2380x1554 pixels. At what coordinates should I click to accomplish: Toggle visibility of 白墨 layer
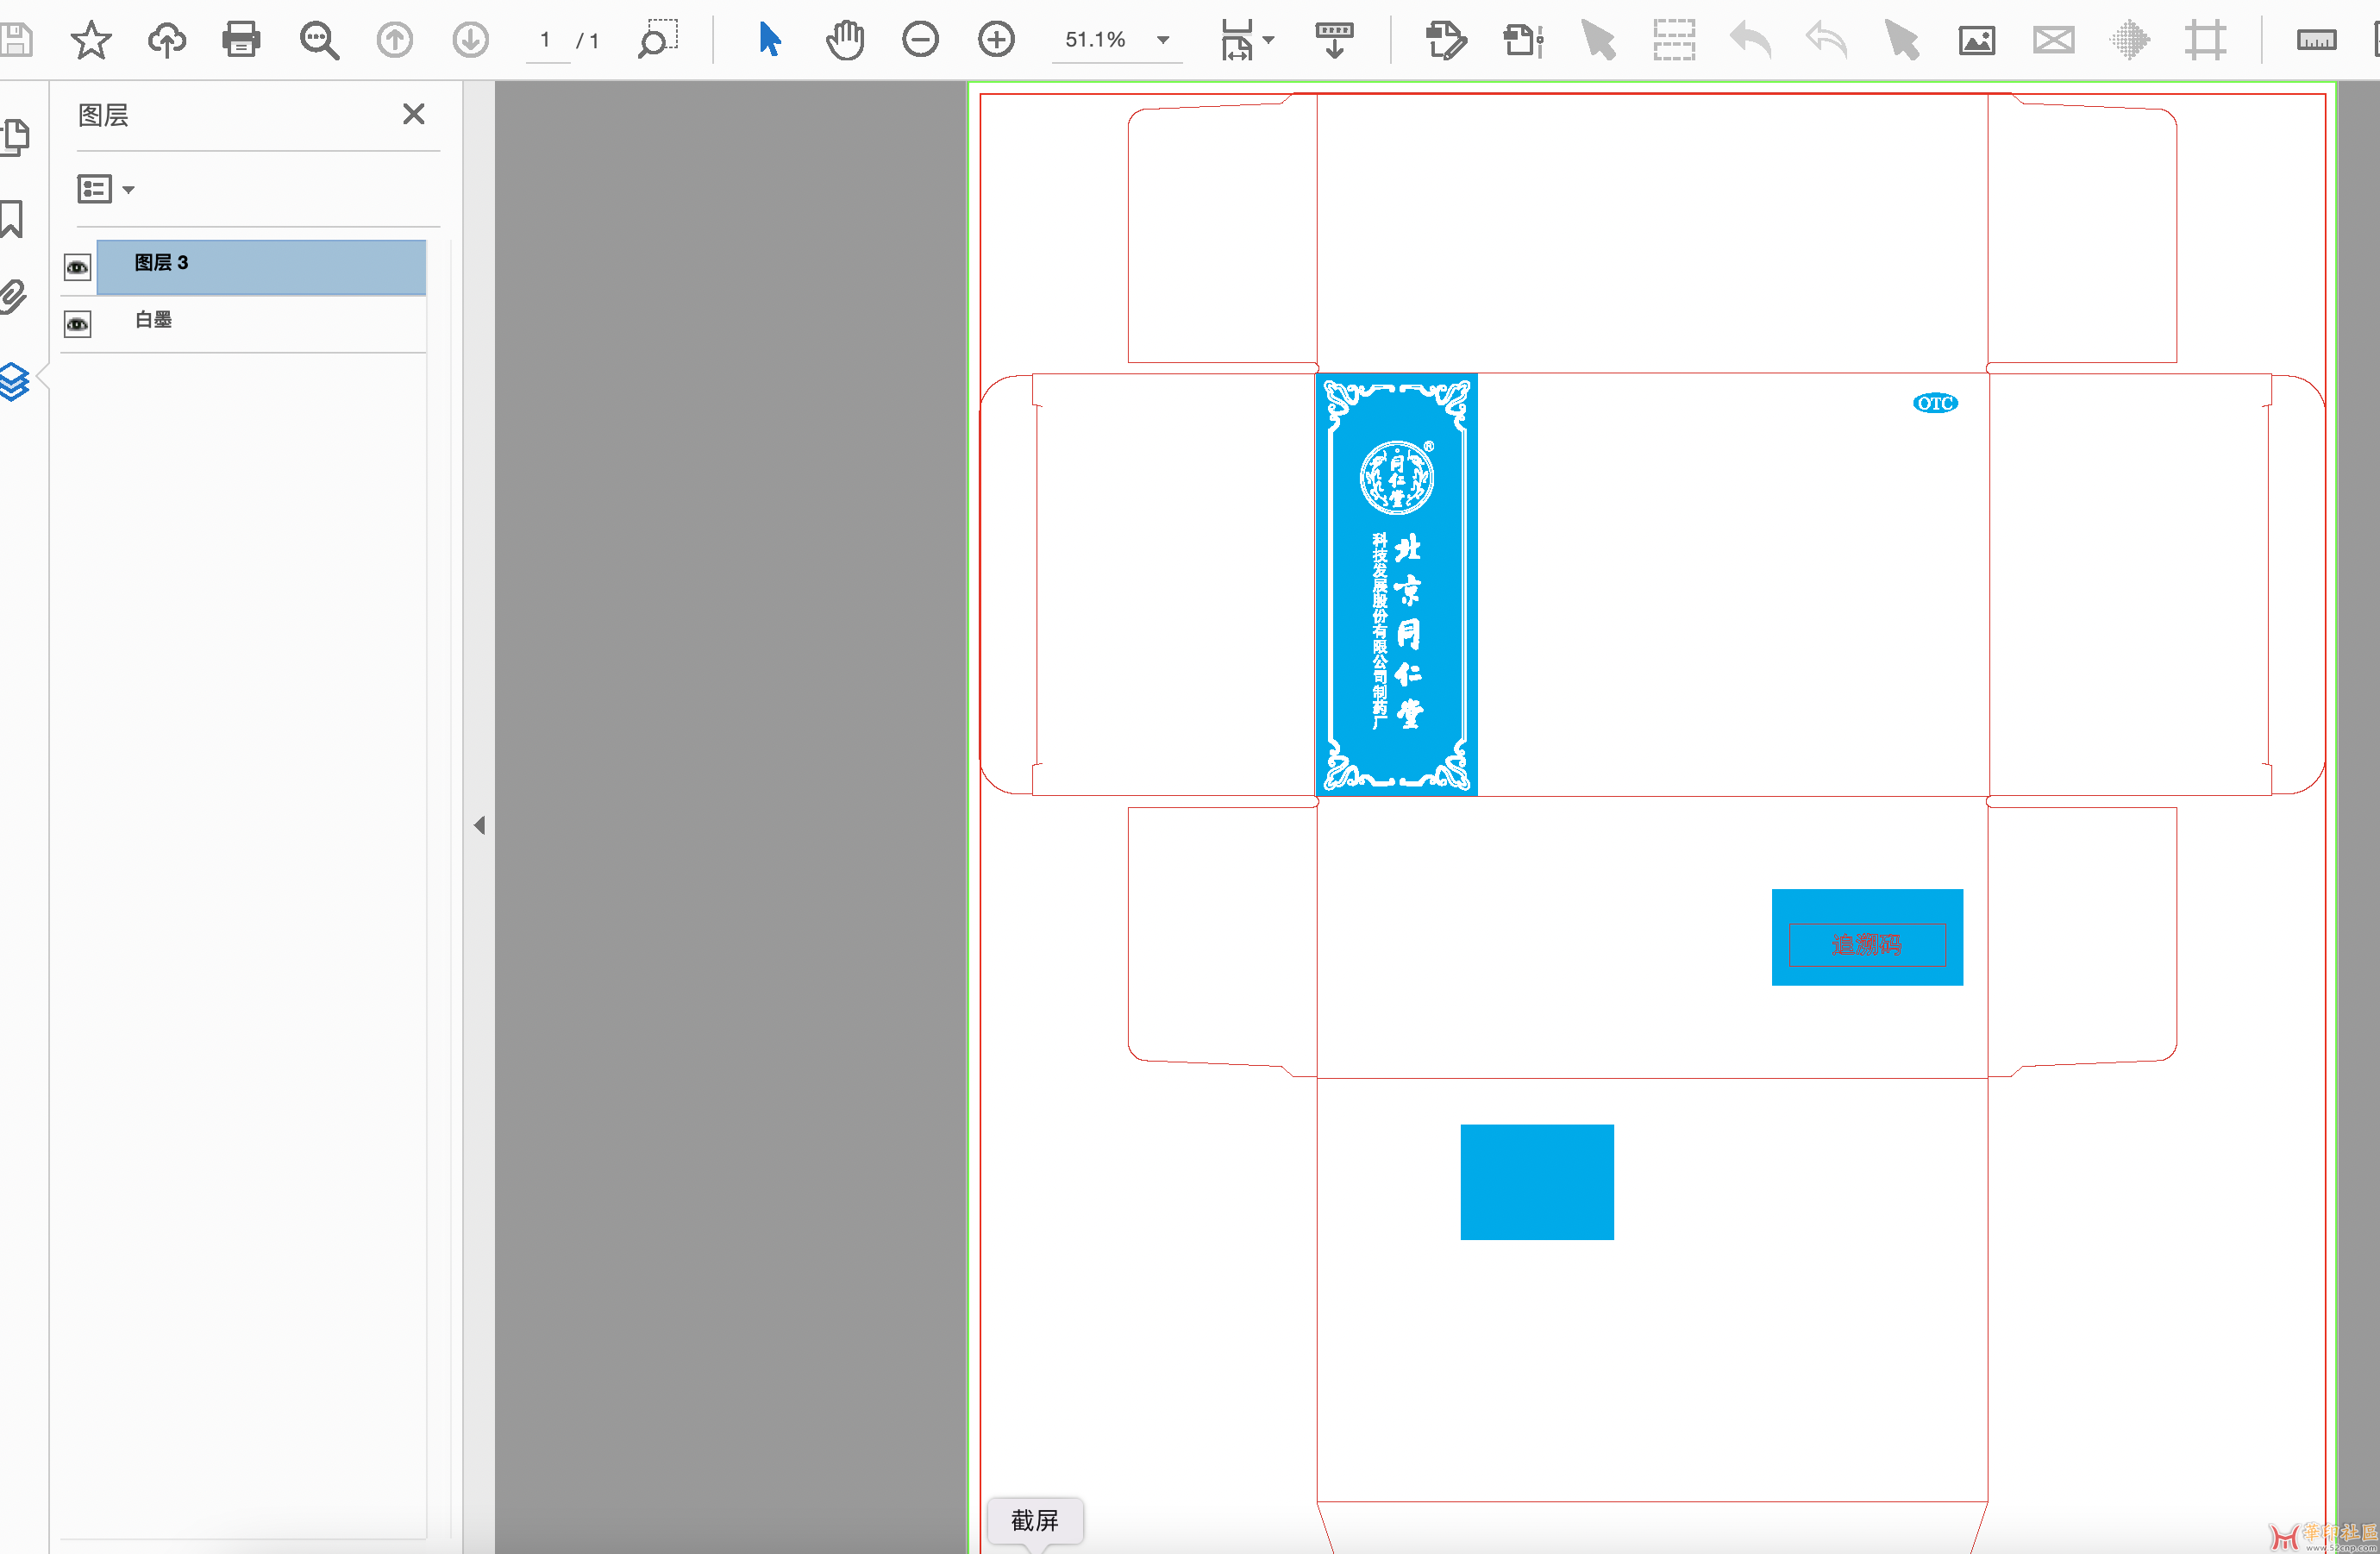coord(77,324)
